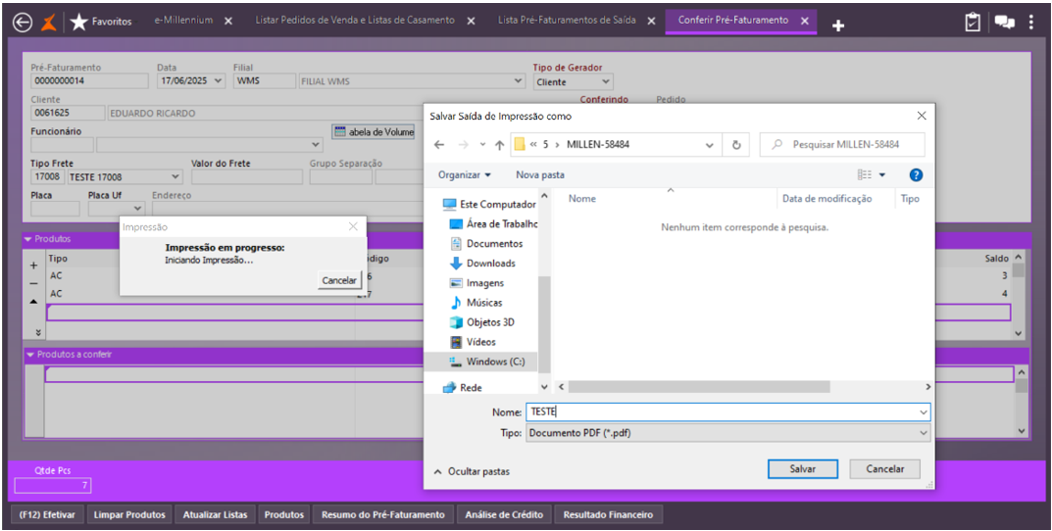Screen dimensions: 1052x531
Task: Collapse the Produtos a conferir section
Action: point(29,354)
